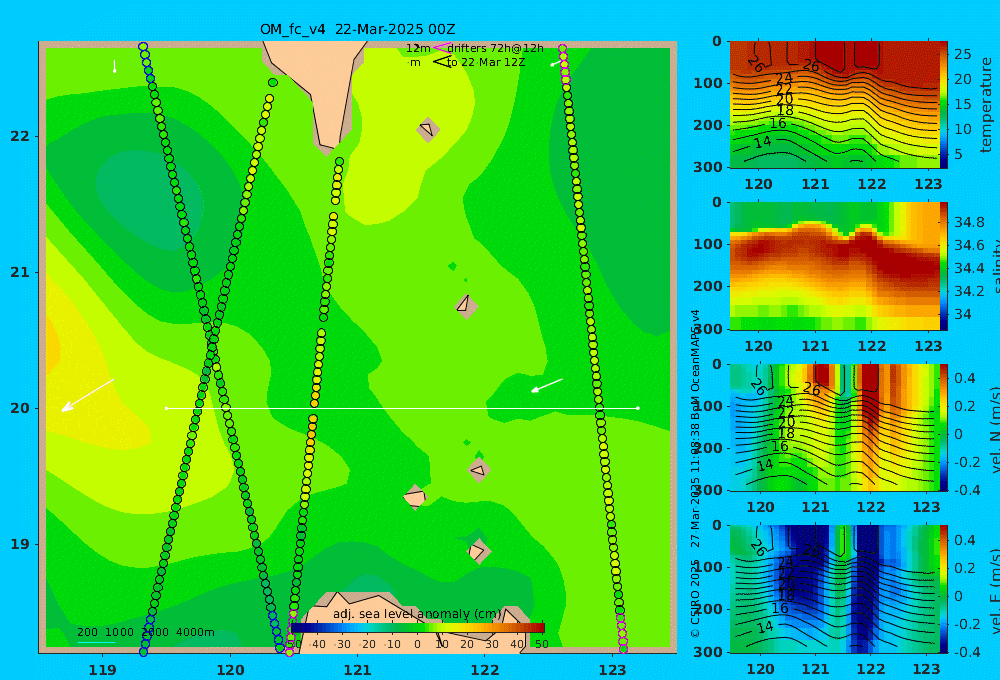The height and width of the screenshot is (680, 1000).
Task: Open the salinity section panel
Action: pyautogui.click(x=835, y=266)
